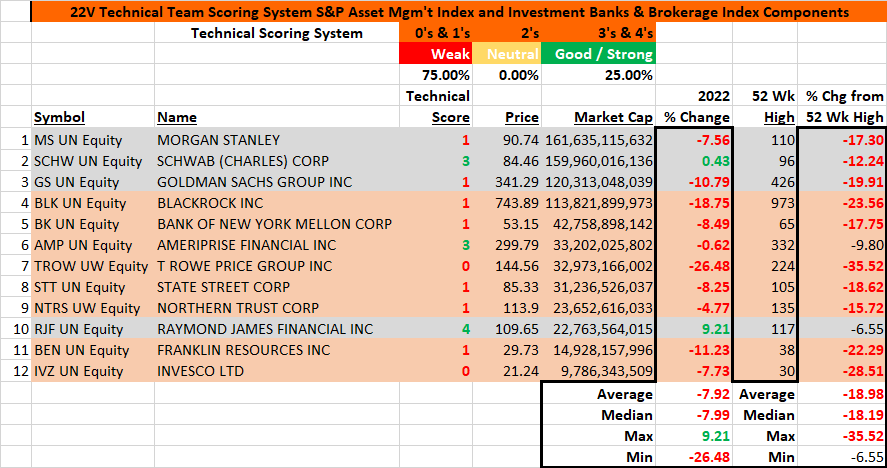Click the 2022 median value -7.99
The width and height of the screenshot is (887, 468).
coord(694,415)
